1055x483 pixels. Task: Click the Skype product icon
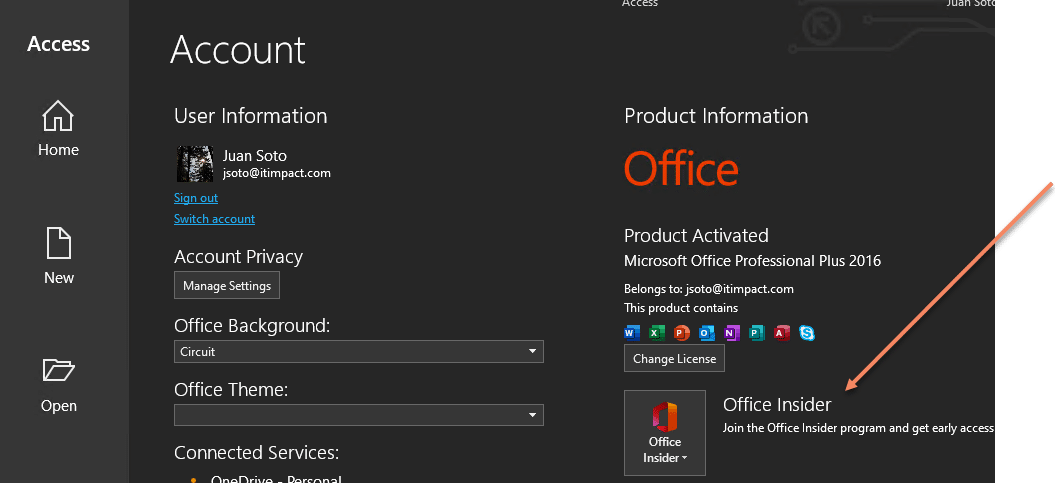tap(807, 332)
